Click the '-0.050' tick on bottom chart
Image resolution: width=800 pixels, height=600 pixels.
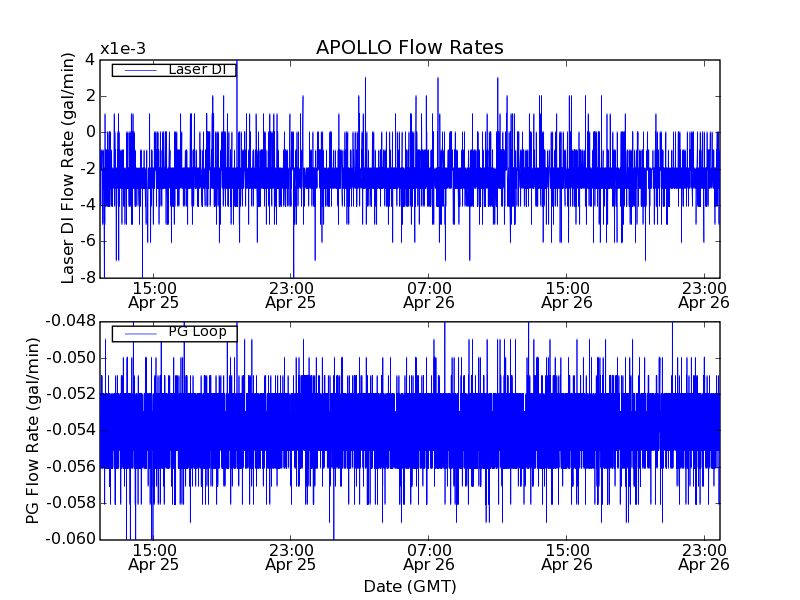71,358
